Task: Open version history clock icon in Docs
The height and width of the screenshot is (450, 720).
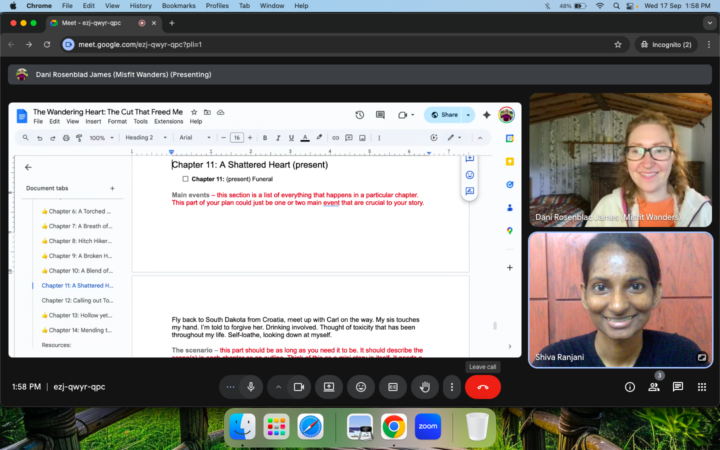Action: [360, 115]
